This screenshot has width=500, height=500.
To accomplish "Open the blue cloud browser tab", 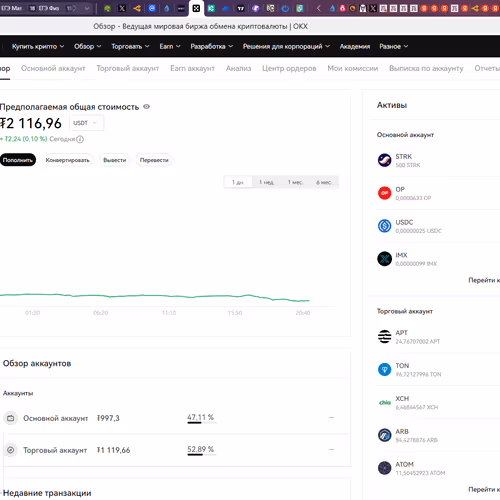I will [x=226, y=8].
